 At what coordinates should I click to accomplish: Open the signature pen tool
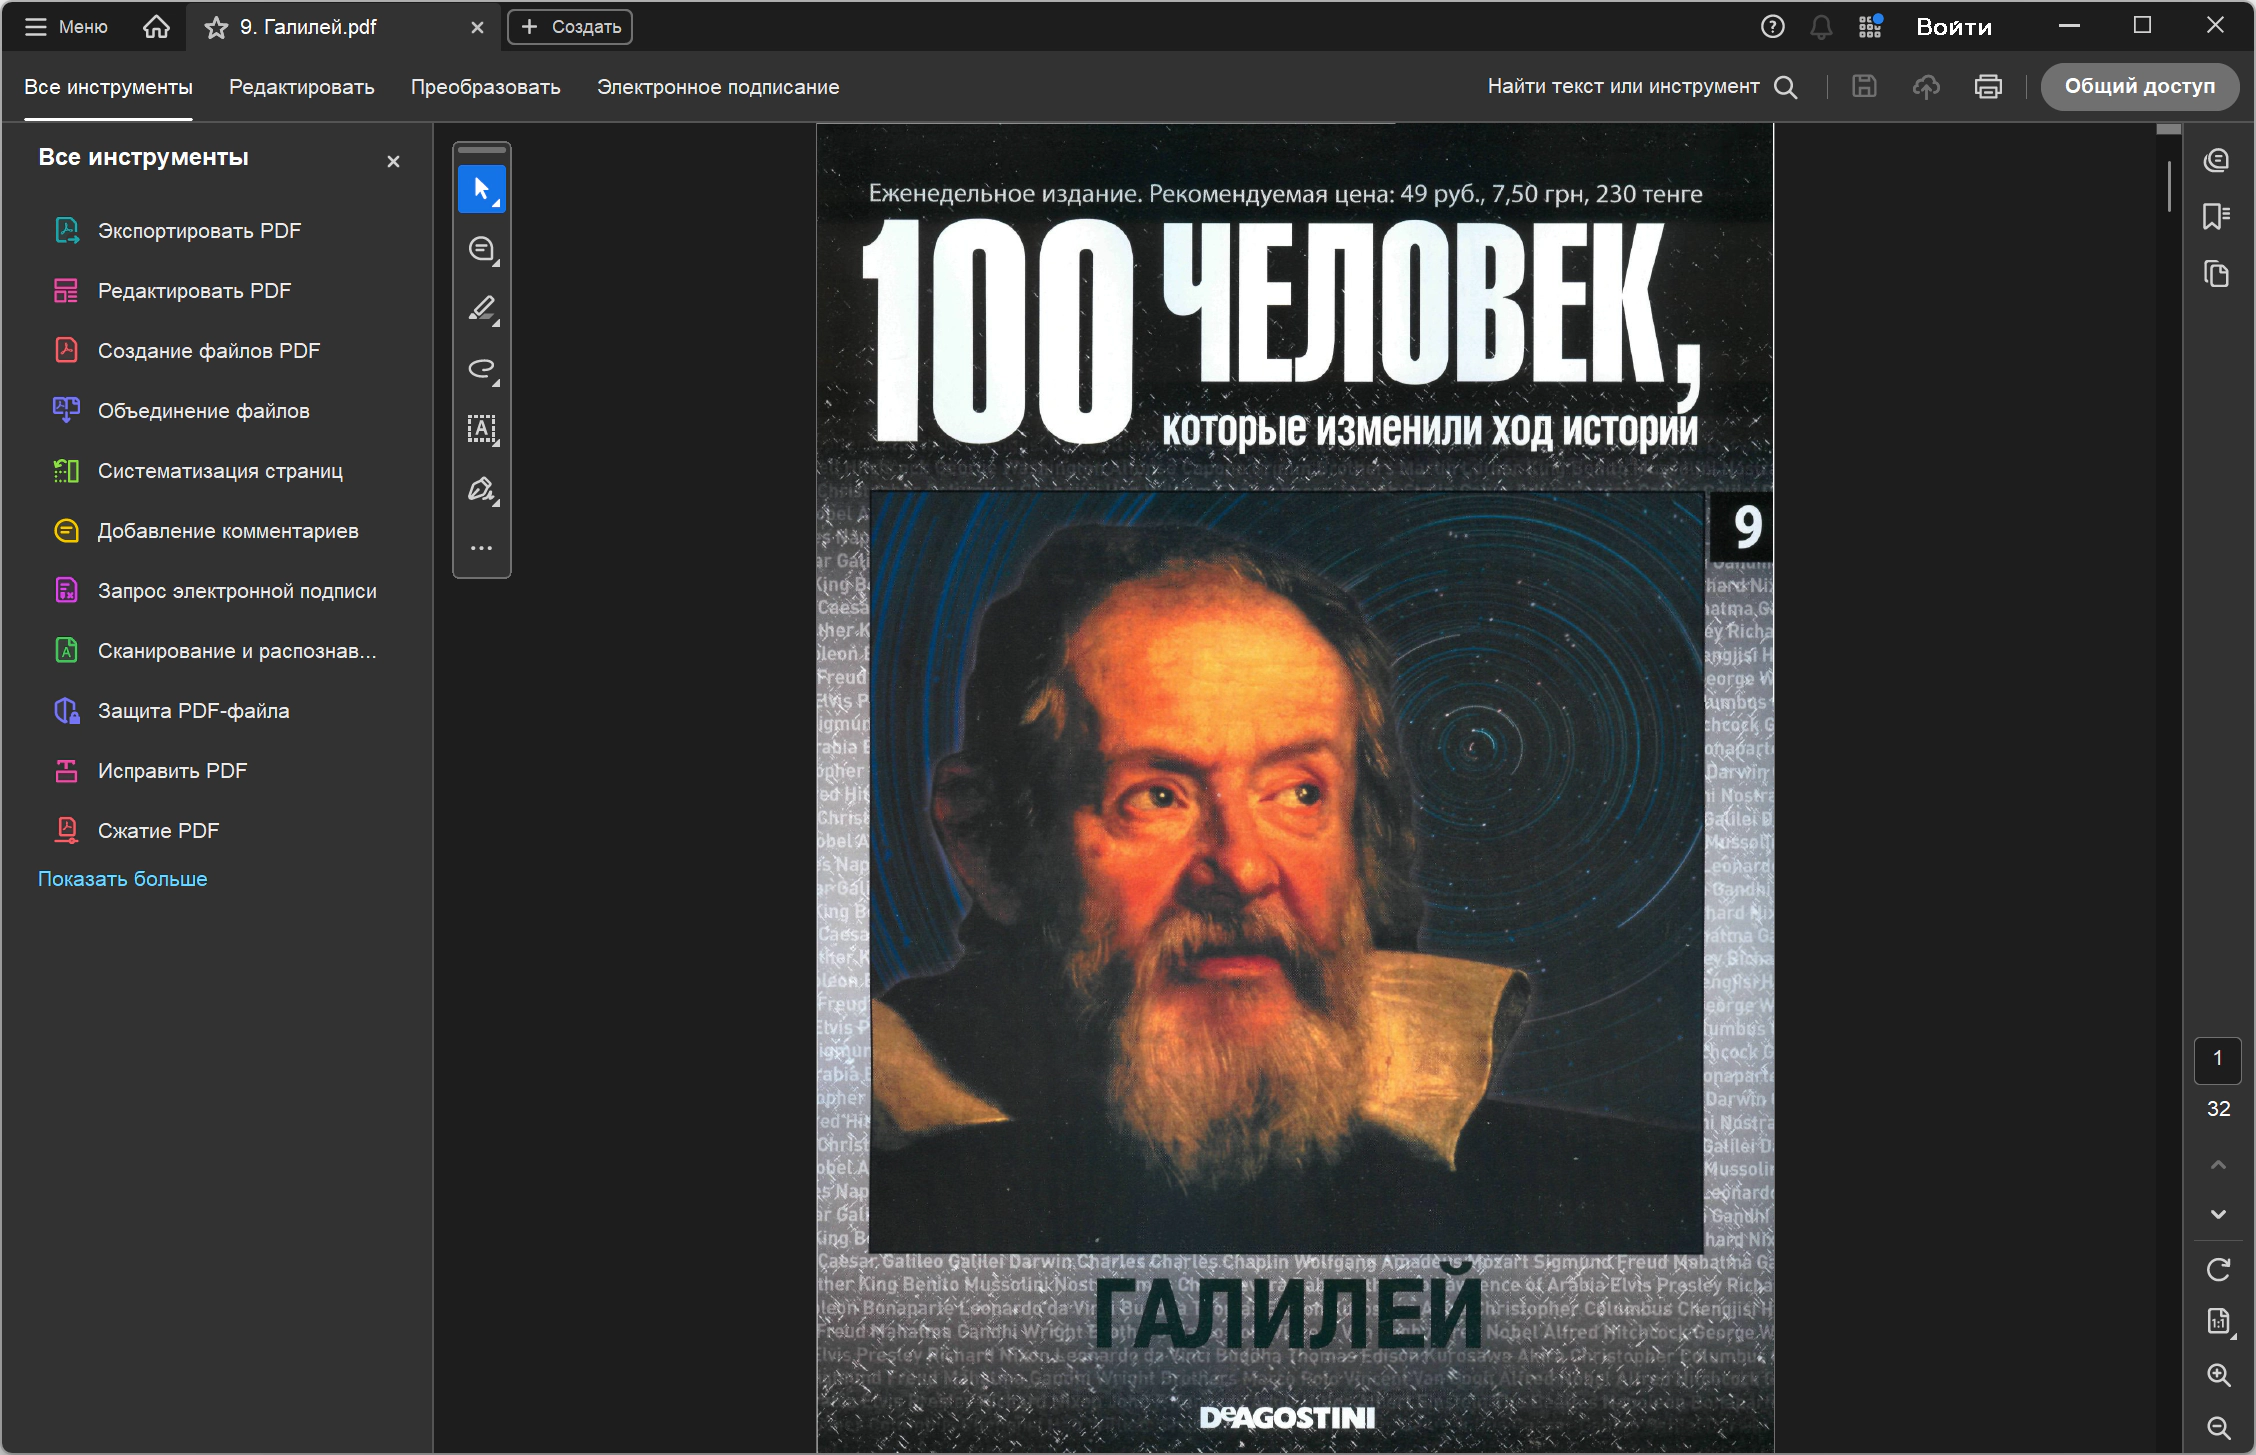click(x=482, y=489)
